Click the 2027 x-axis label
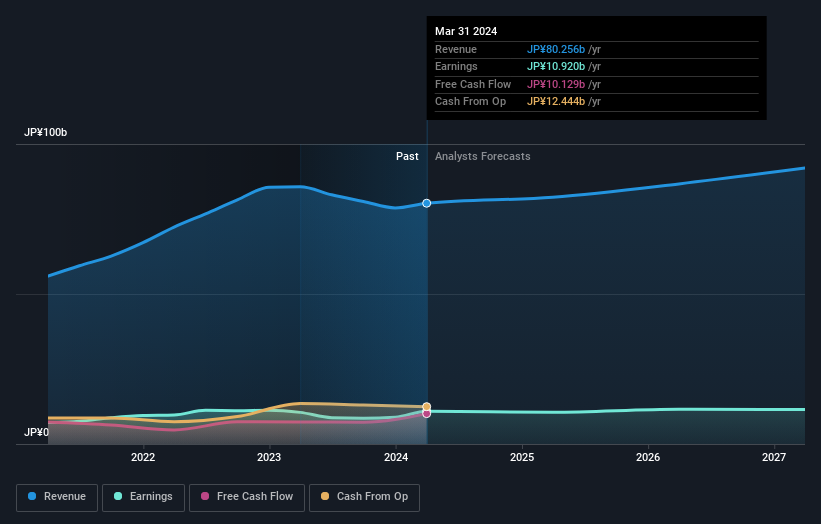821x524 pixels. (x=774, y=457)
